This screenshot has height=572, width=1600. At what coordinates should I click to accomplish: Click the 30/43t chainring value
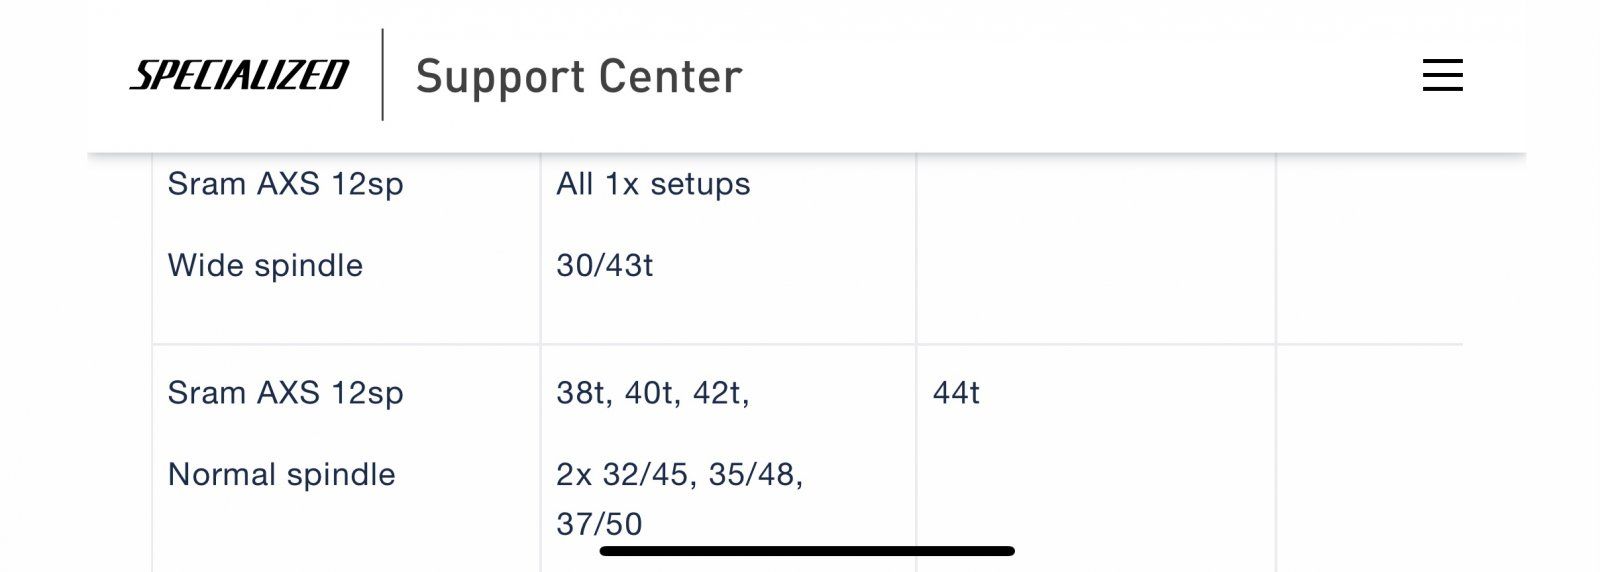click(604, 266)
